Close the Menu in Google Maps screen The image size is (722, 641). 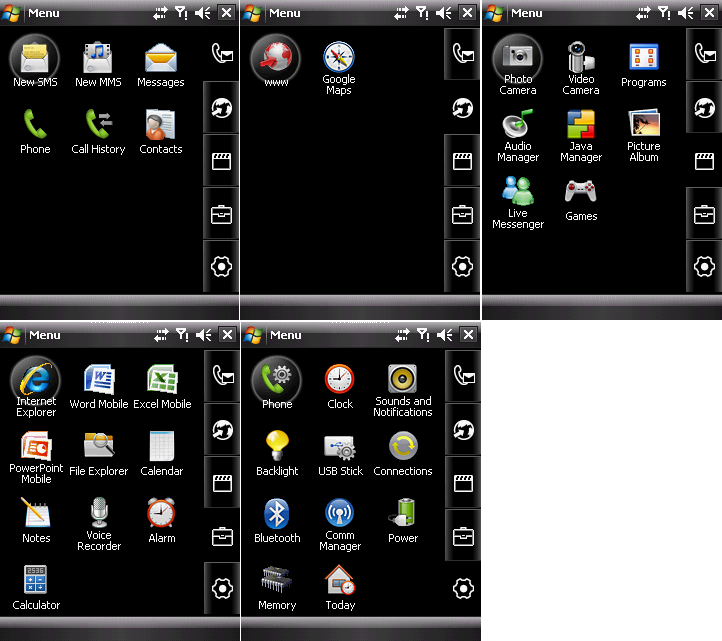(x=467, y=12)
